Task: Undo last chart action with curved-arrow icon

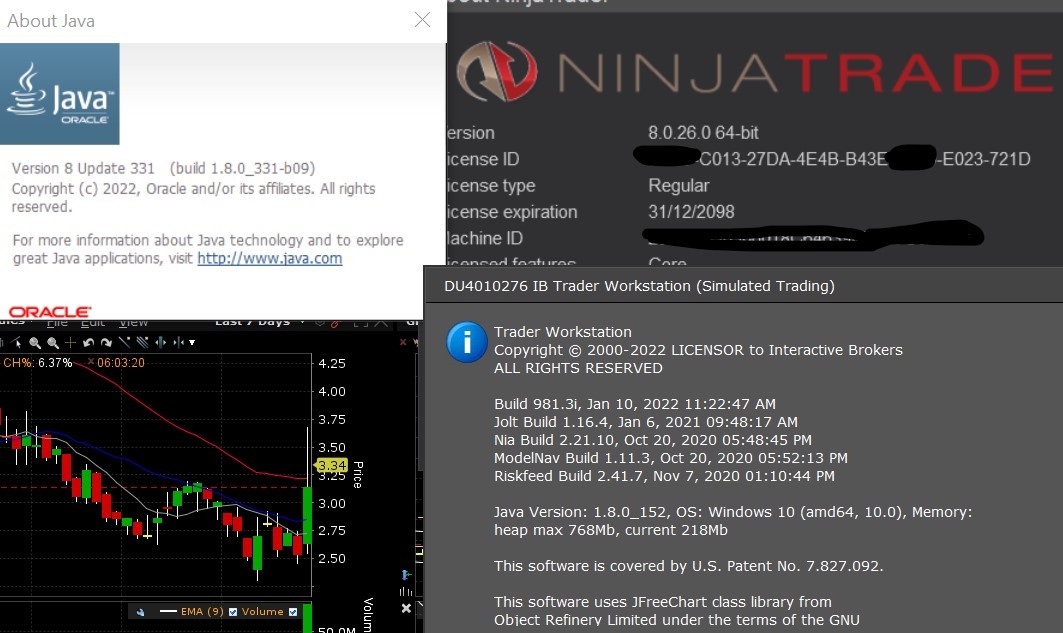Action: point(88,342)
